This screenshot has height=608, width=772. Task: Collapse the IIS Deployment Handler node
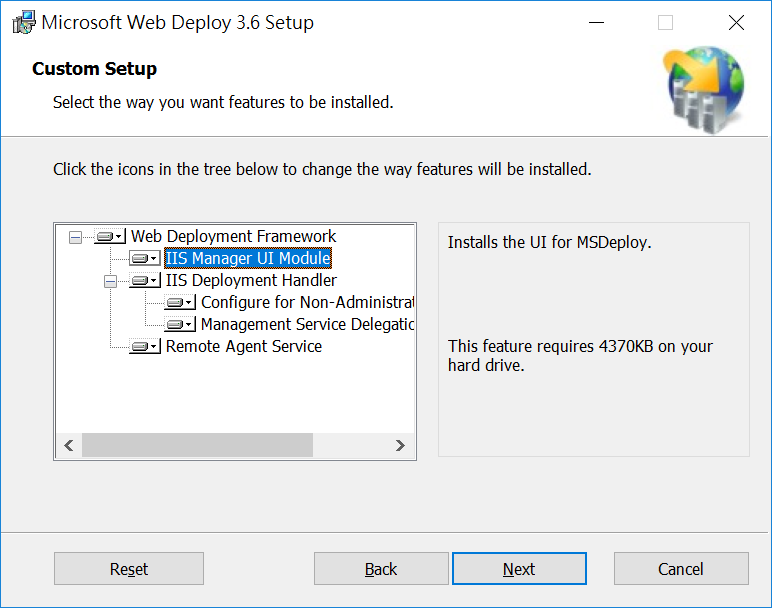[110, 282]
